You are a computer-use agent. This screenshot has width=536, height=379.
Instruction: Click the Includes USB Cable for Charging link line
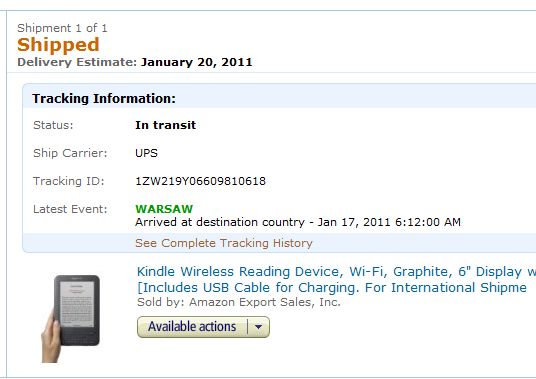[332, 288]
